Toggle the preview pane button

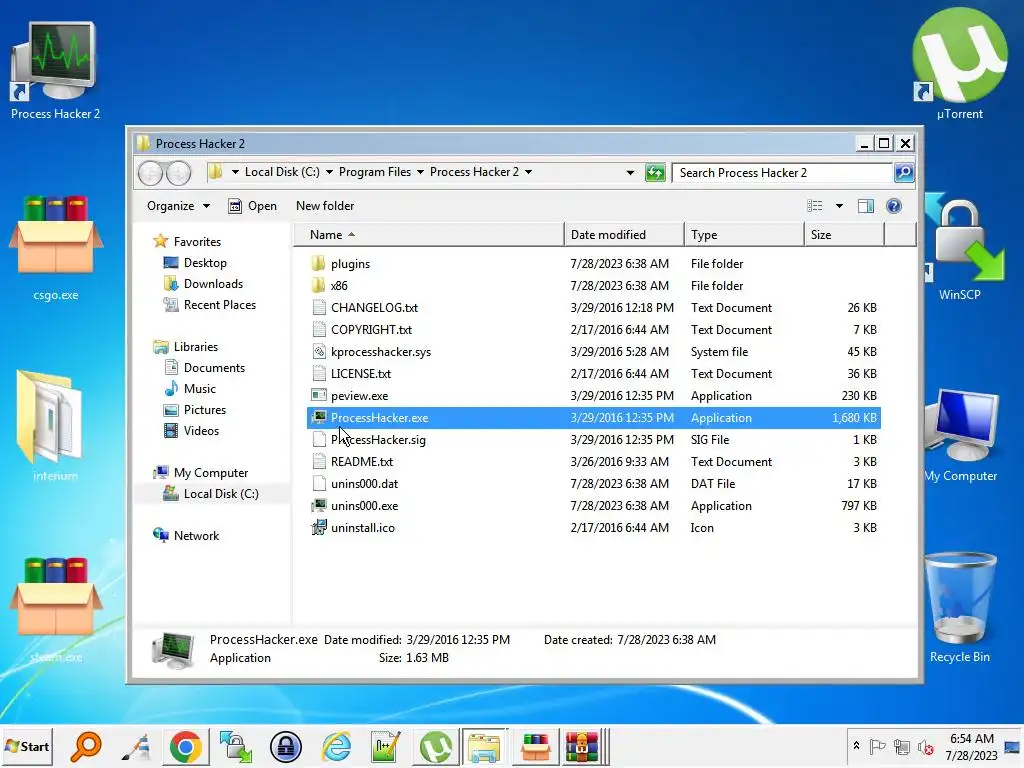(866, 206)
